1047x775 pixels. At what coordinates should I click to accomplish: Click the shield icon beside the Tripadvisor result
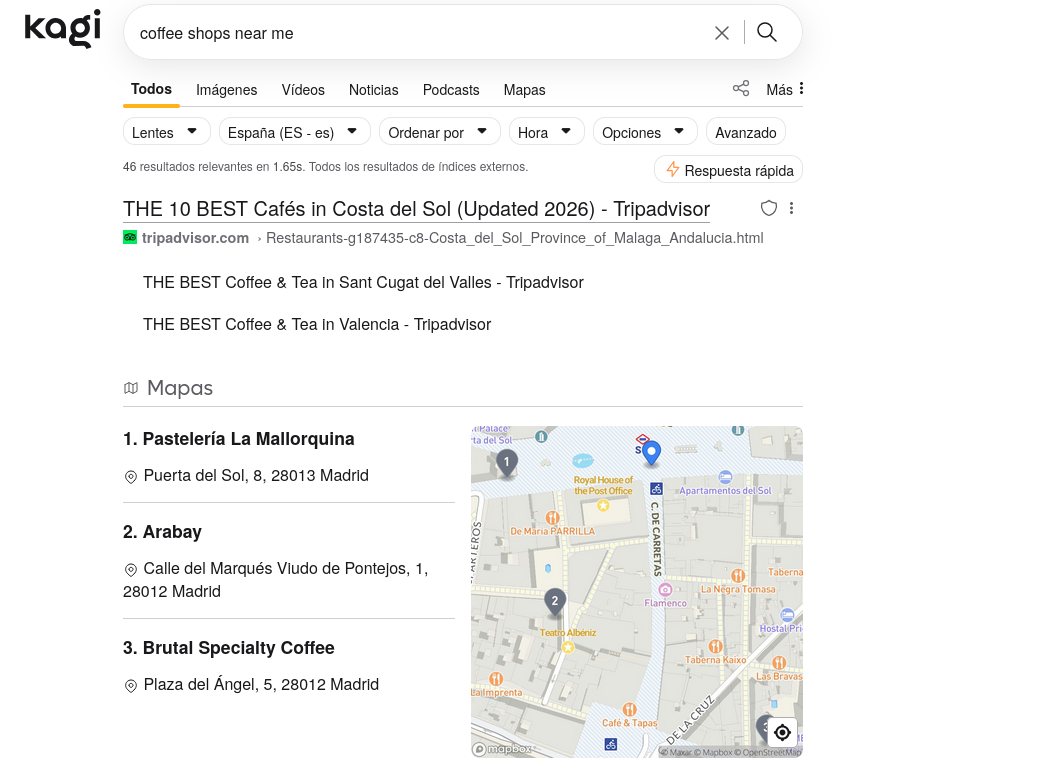(x=769, y=208)
